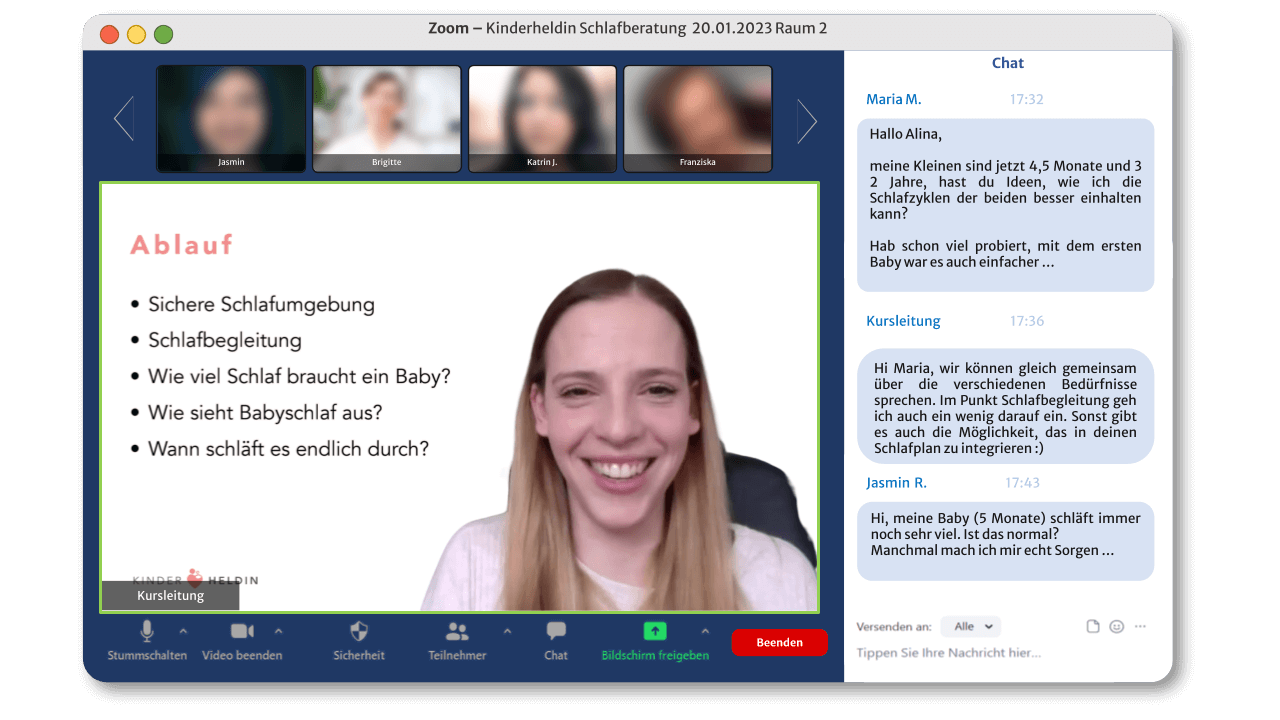Click the Kinderheldin logo on the slide
The height and width of the screenshot is (720, 1280).
click(195, 578)
